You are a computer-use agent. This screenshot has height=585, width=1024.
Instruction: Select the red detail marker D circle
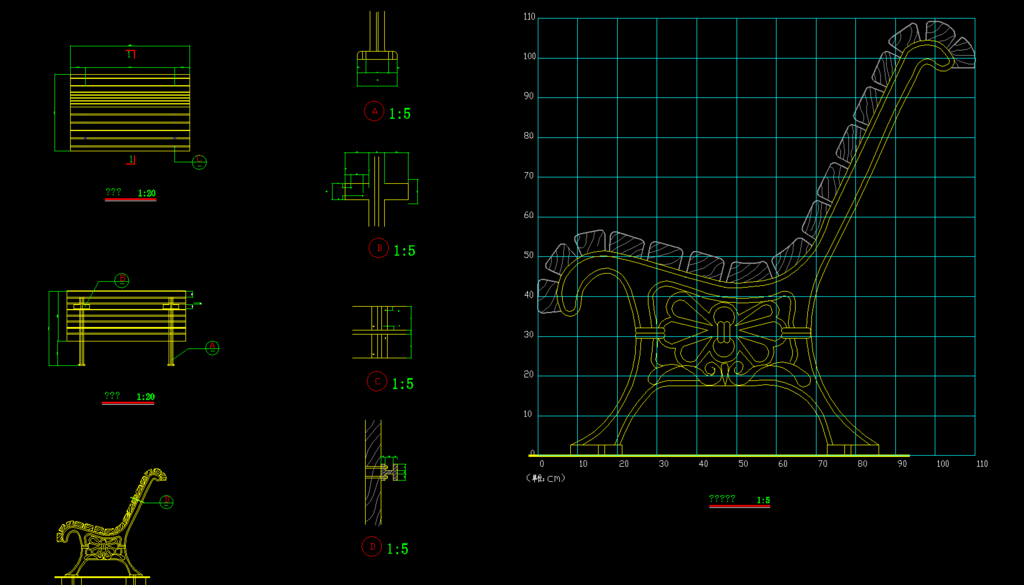(x=372, y=546)
